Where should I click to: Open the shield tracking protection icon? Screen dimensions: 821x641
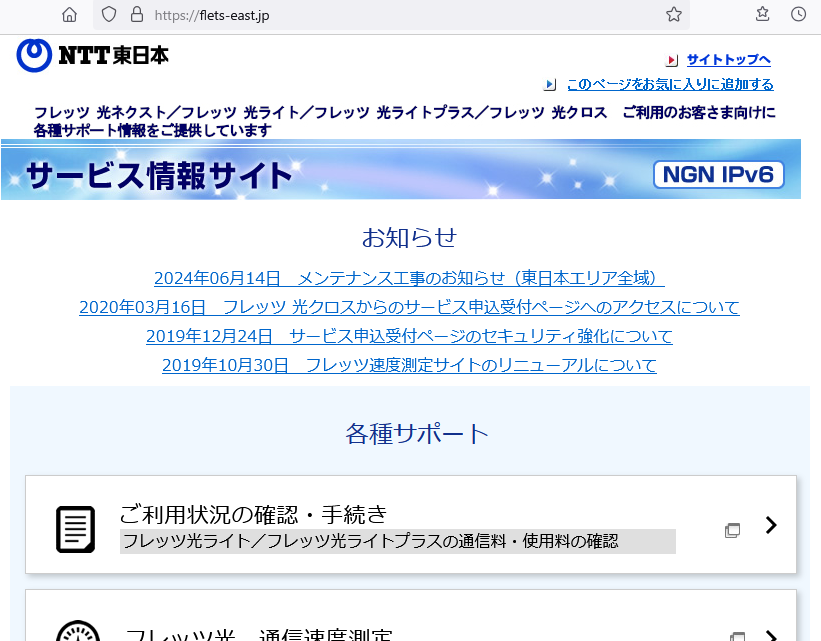point(108,15)
